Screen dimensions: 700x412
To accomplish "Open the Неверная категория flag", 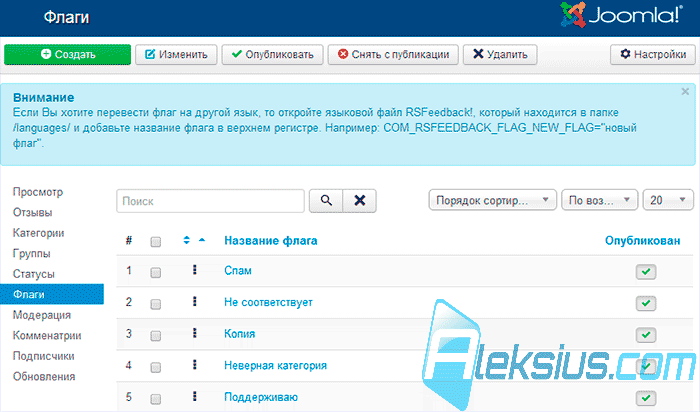I will tap(275, 366).
